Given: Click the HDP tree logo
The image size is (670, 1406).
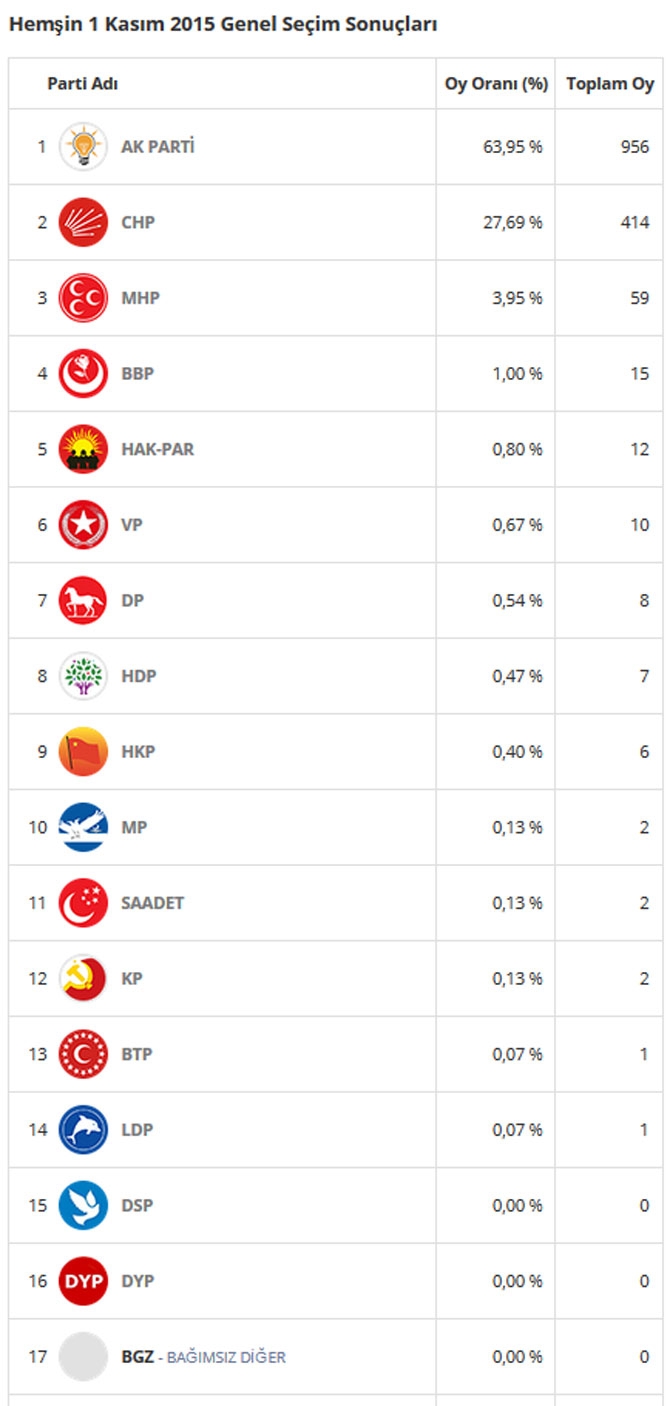Looking at the screenshot, I should coord(83,676).
